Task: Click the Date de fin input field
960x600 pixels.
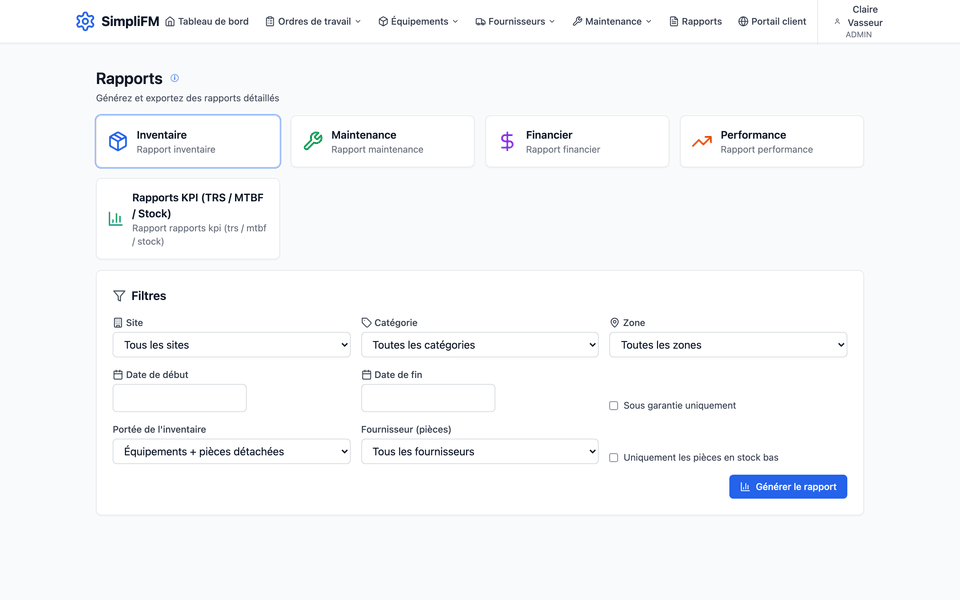Action: coord(428,398)
